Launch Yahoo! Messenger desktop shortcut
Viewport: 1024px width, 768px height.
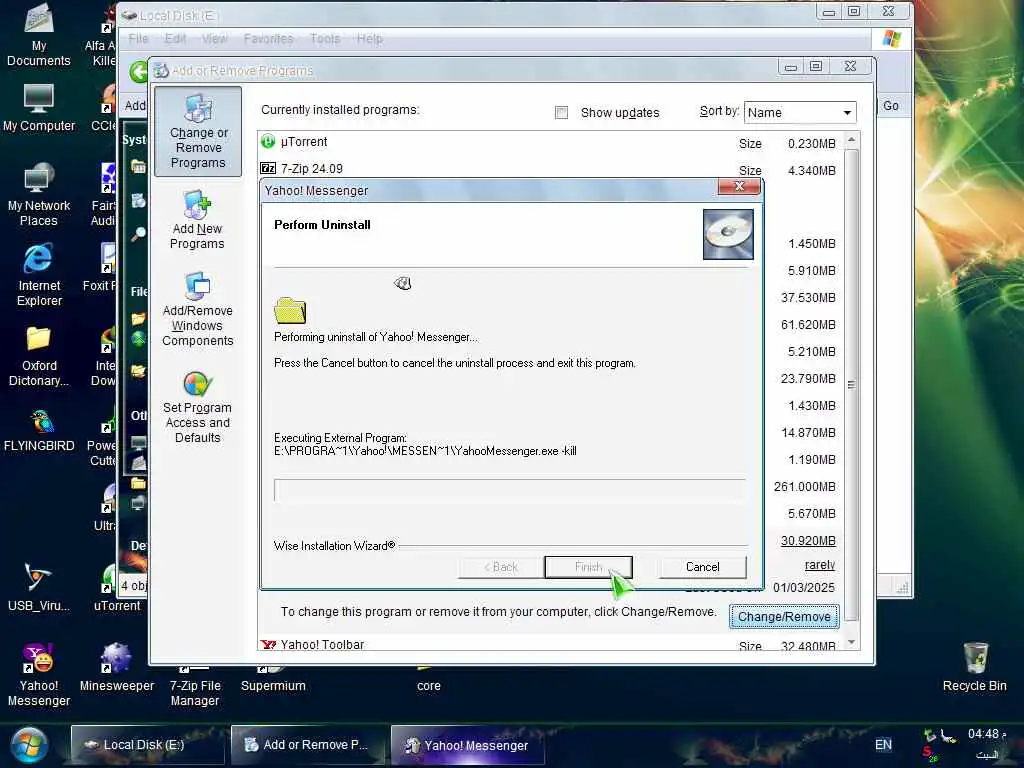coord(39,675)
